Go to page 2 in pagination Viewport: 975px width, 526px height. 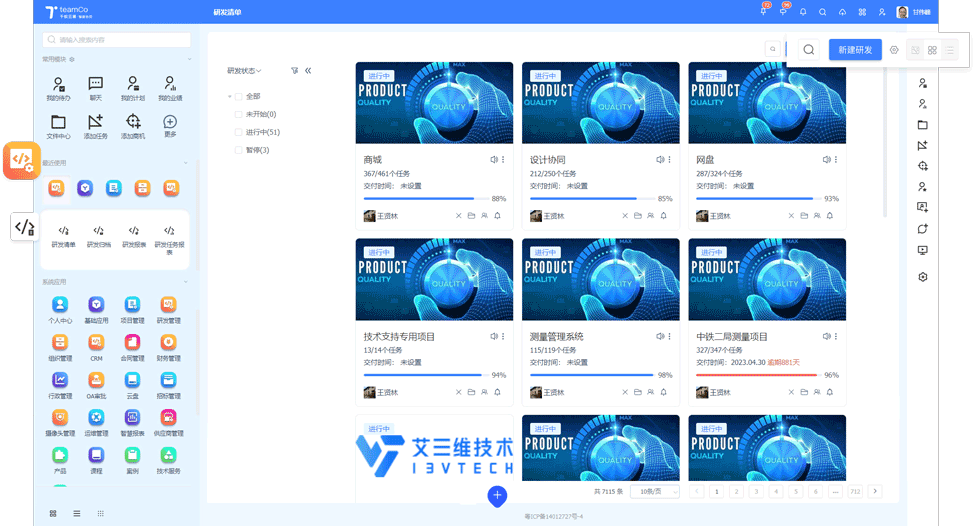click(736, 491)
